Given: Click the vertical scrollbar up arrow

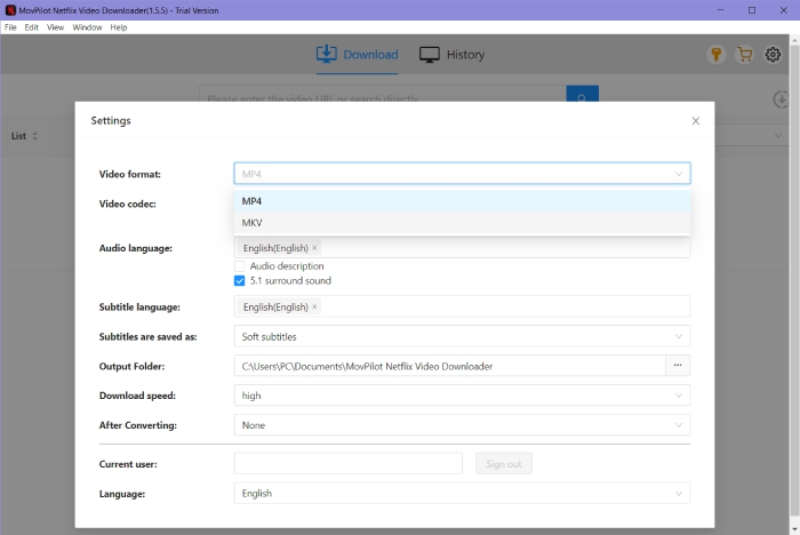Looking at the screenshot, I should pos(795,39).
